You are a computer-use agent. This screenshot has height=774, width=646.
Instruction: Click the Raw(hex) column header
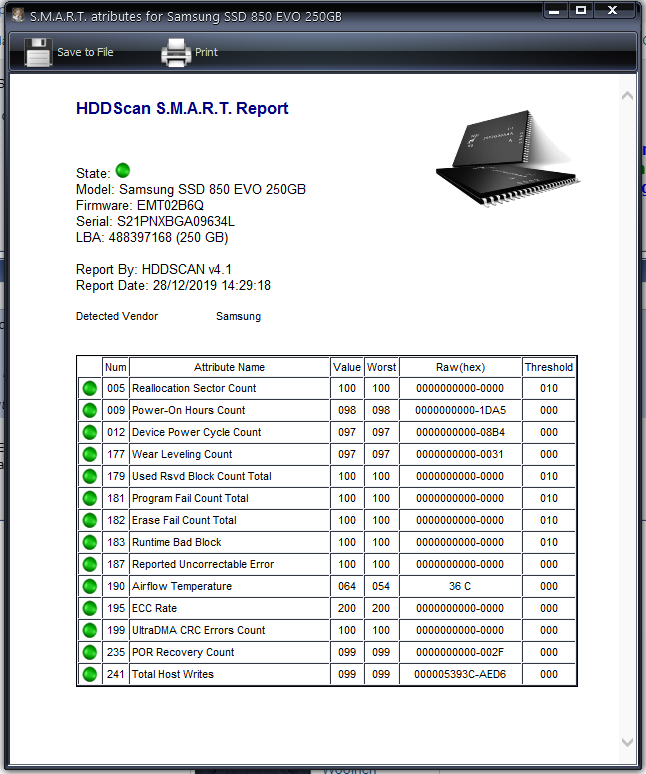[x=460, y=367]
